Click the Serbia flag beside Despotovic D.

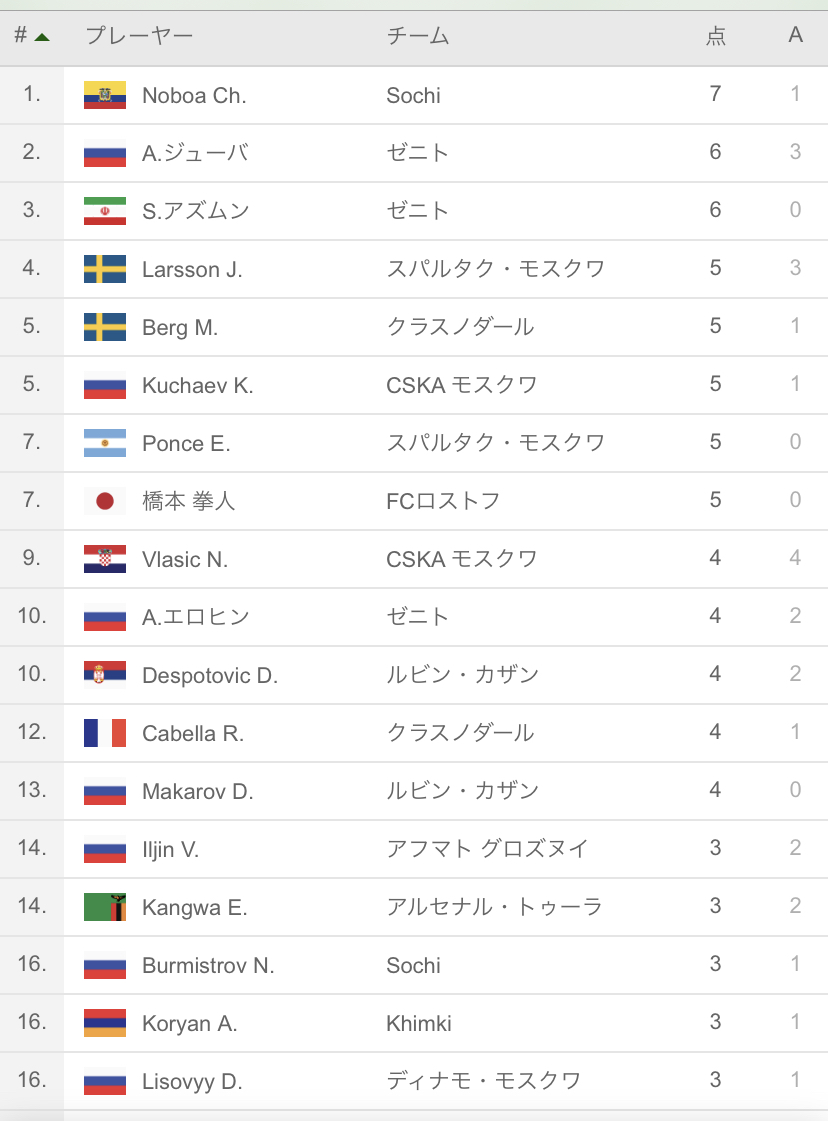pos(105,675)
